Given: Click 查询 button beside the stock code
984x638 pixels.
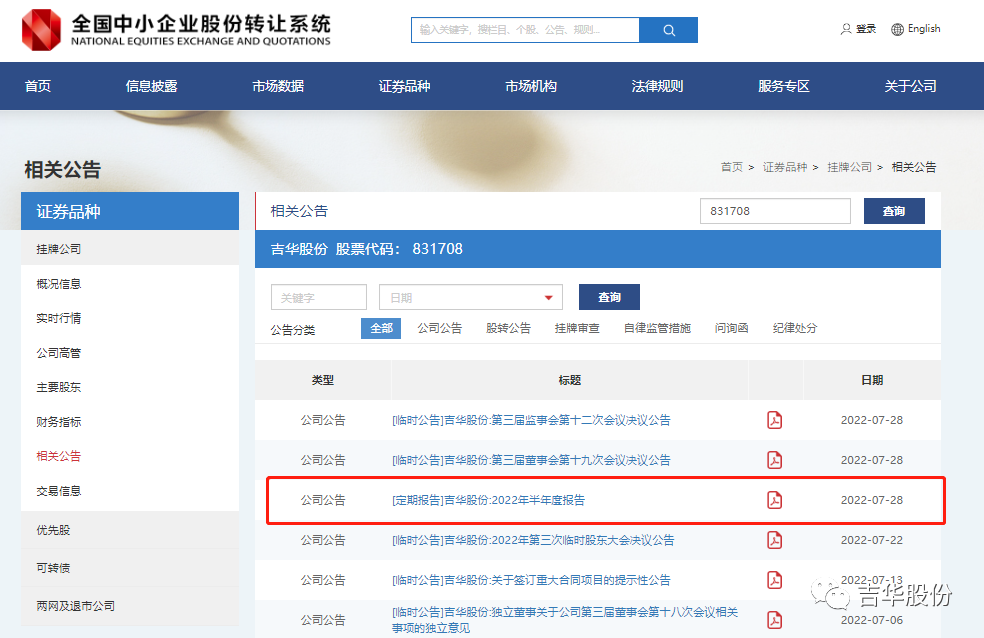Looking at the screenshot, I should click(x=894, y=211).
